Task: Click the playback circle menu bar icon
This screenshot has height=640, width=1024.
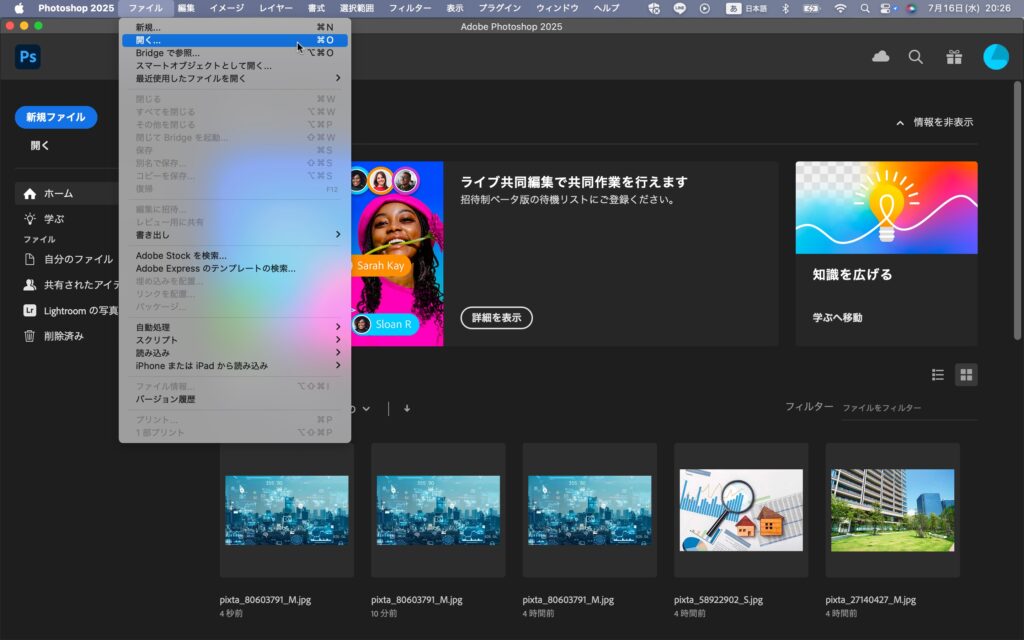Action: point(705,8)
